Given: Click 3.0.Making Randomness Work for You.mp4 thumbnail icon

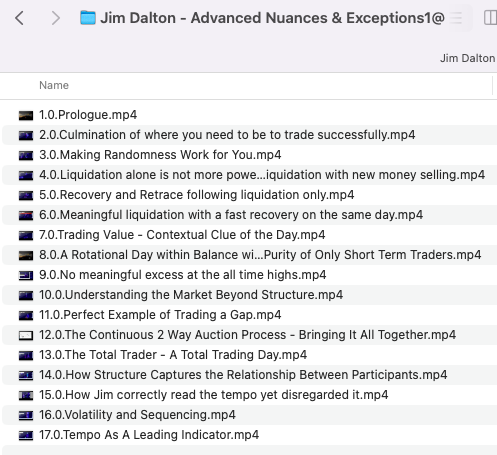Looking at the screenshot, I should point(26,155).
